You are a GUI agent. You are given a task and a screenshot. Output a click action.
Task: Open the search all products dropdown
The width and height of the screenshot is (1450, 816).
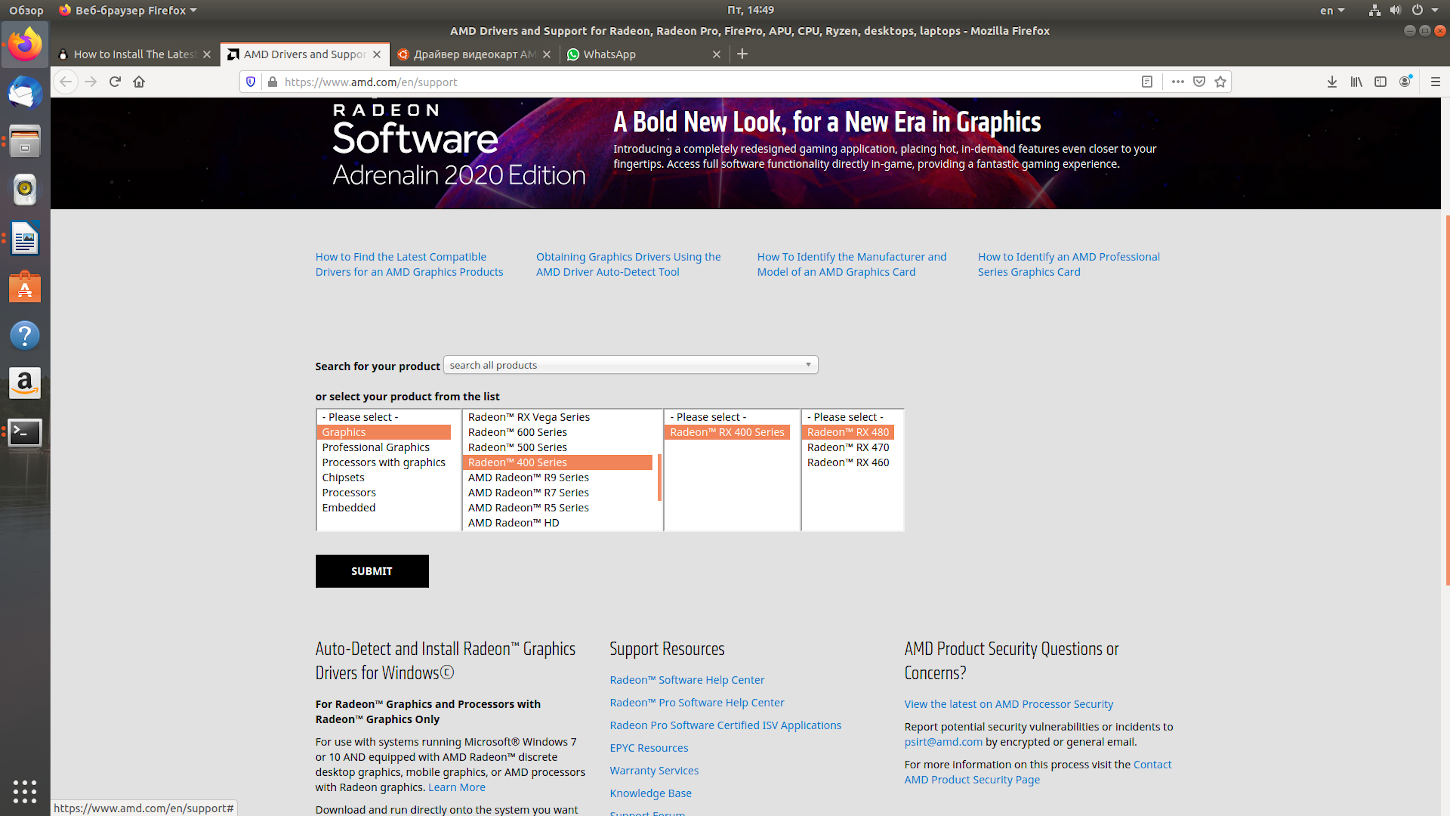[x=631, y=365]
